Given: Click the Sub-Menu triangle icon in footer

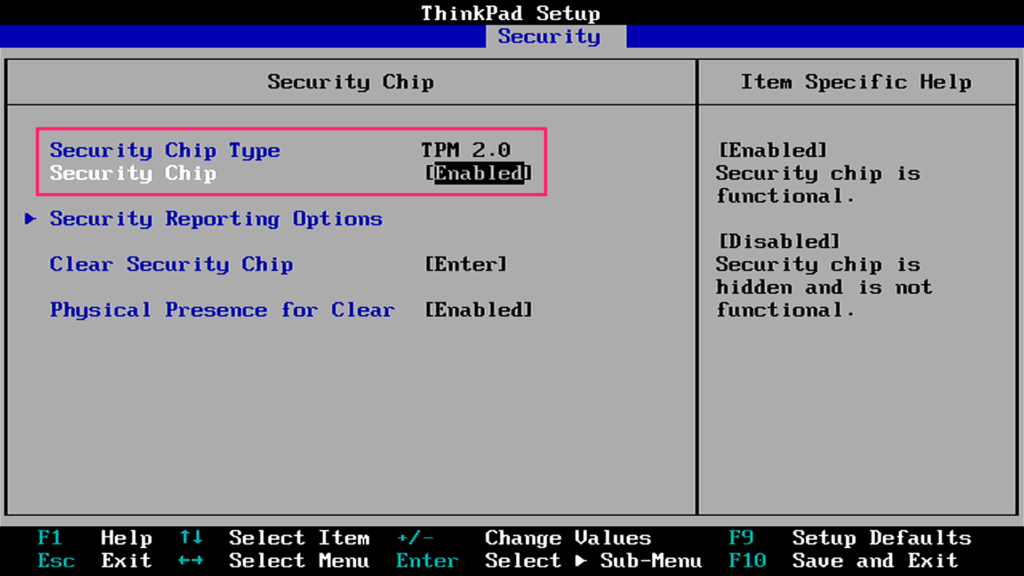Looking at the screenshot, I should pyautogui.click(x=581, y=561).
